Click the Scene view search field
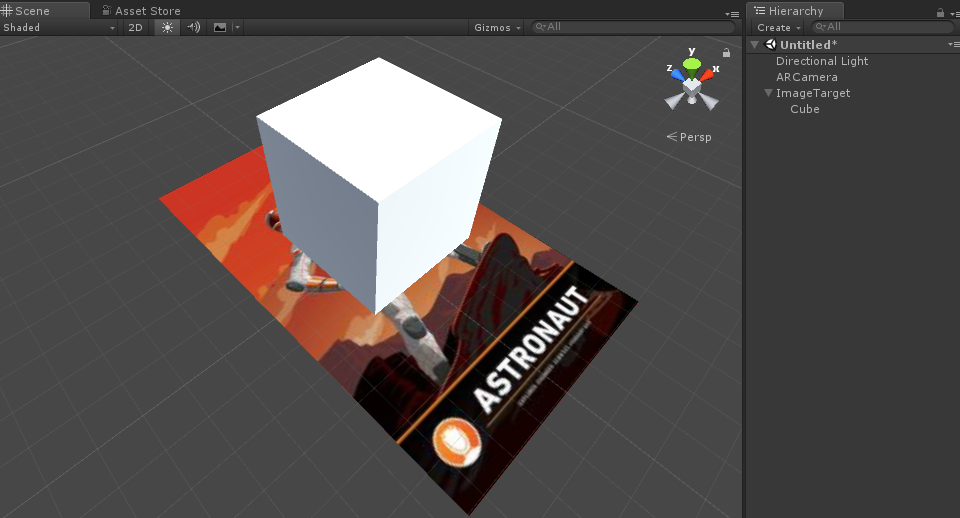 point(632,27)
